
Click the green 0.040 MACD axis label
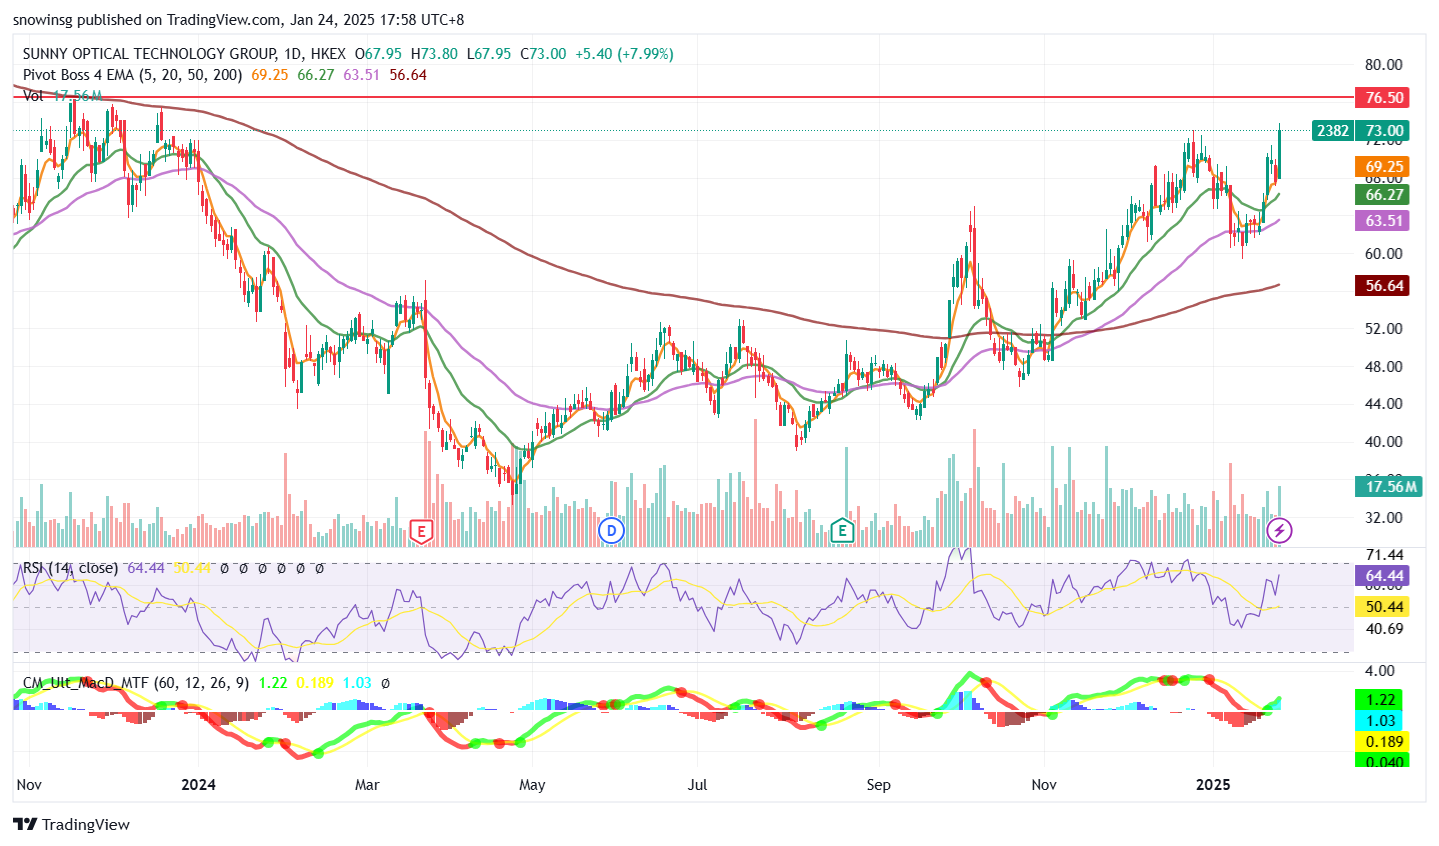[x=1380, y=761]
